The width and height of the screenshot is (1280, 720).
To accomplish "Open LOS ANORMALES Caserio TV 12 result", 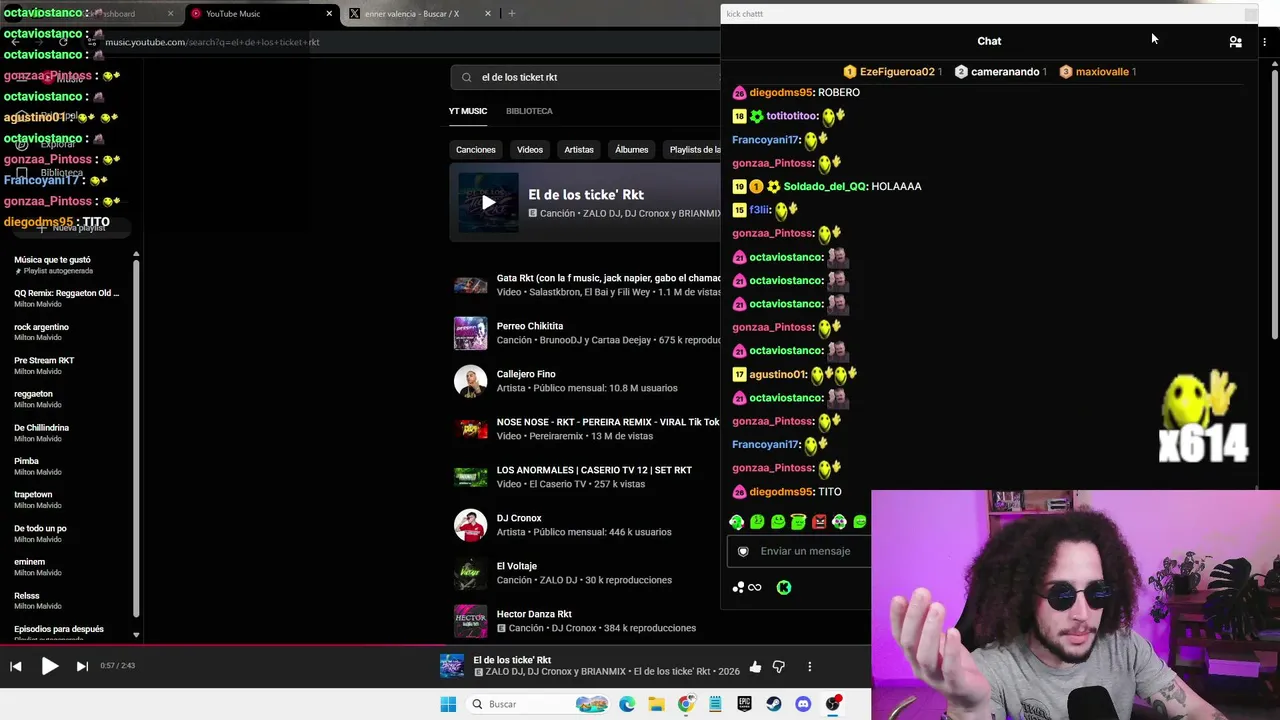I will coord(587,477).
